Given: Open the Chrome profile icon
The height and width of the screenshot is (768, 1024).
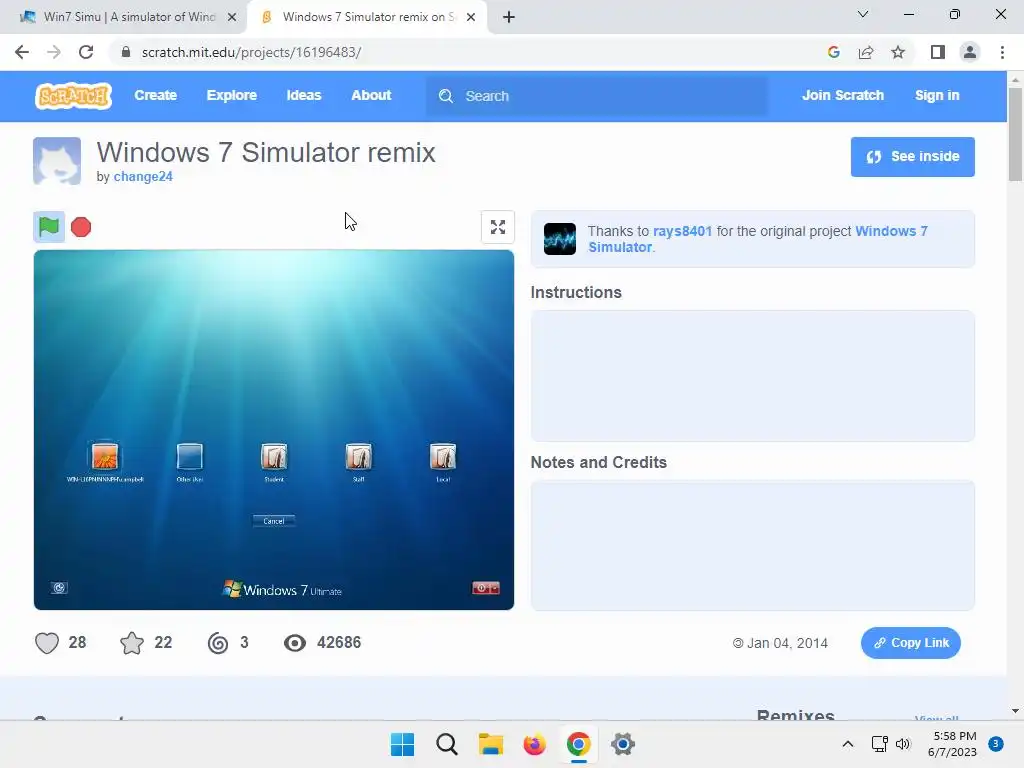Looking at the screenshot, I should click(x=970, y=52).
